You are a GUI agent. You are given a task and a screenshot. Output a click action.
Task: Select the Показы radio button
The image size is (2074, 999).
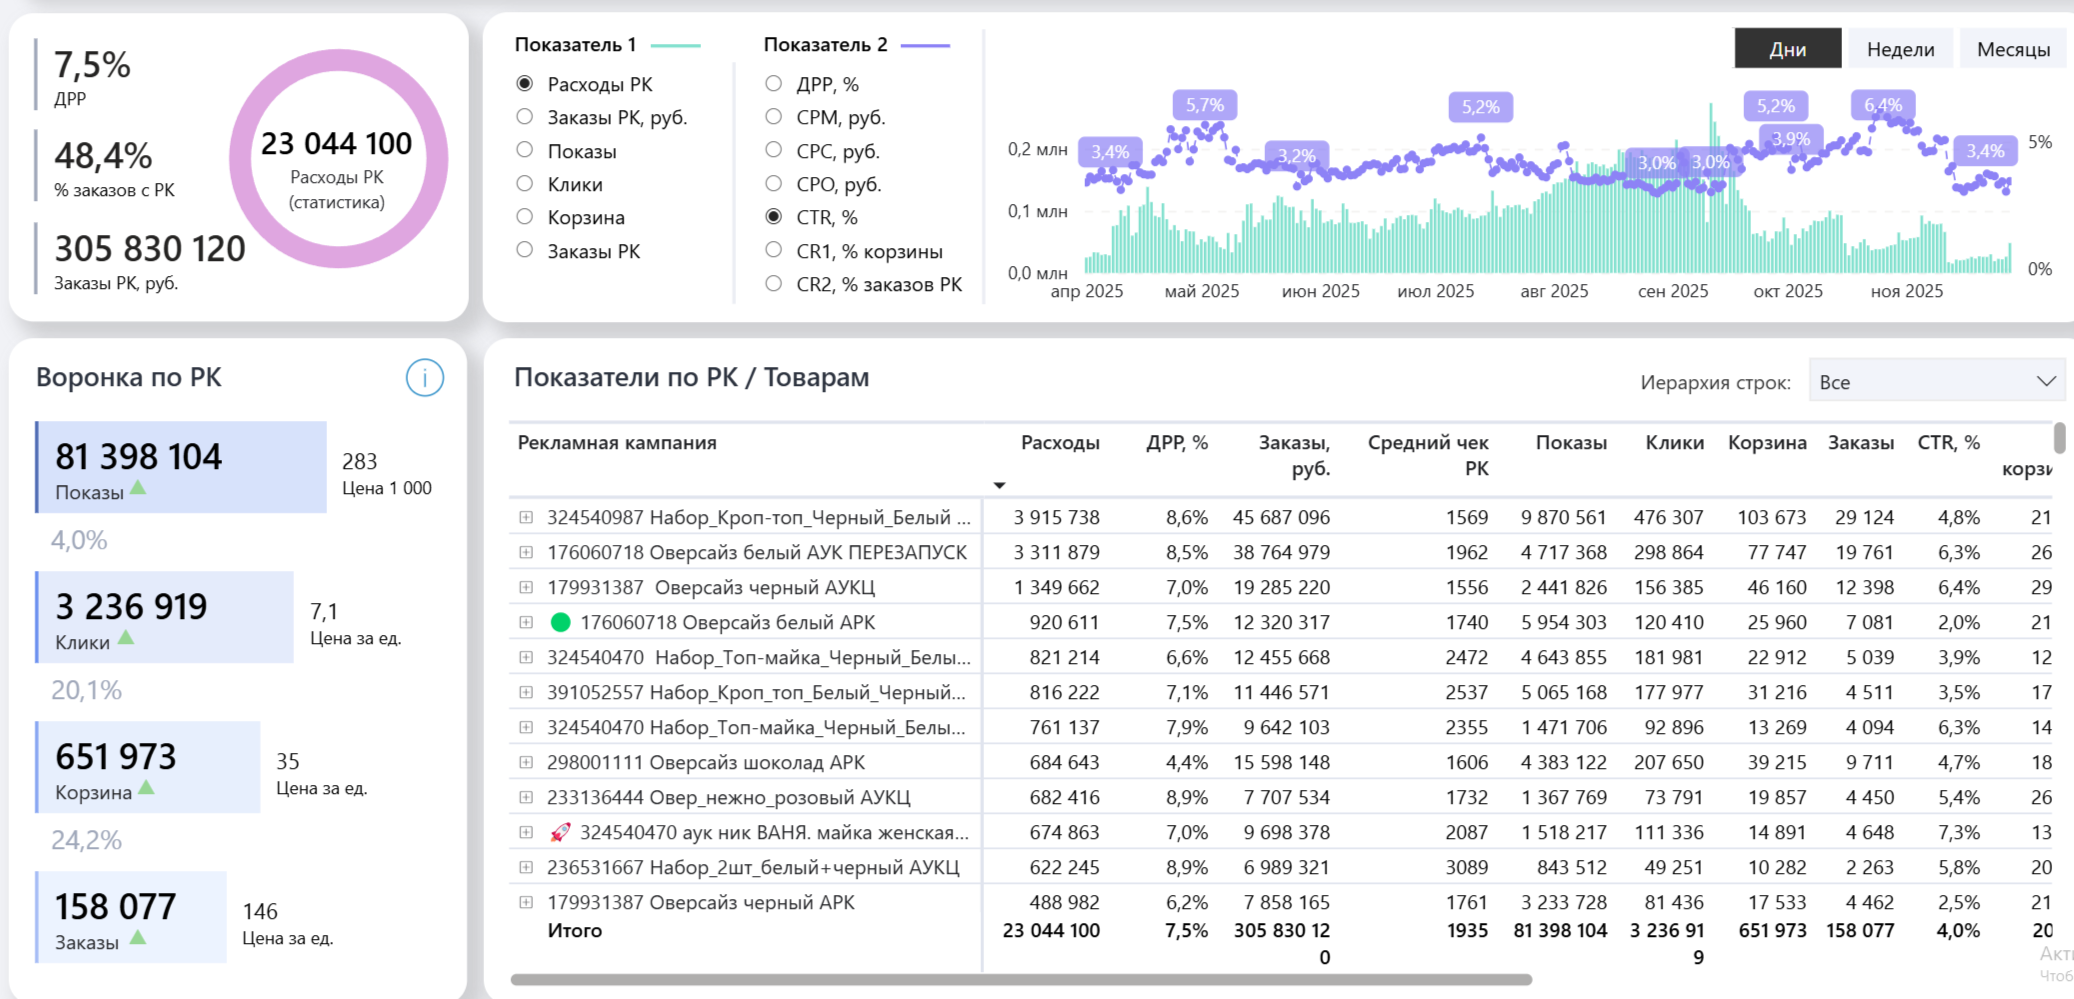coord(525,151)
